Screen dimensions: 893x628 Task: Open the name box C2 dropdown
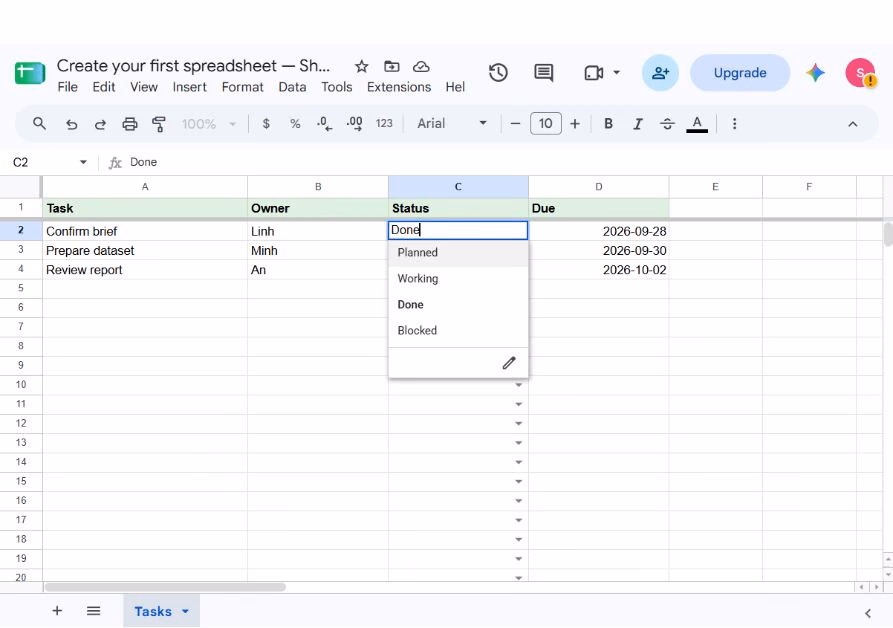point(83,162)
